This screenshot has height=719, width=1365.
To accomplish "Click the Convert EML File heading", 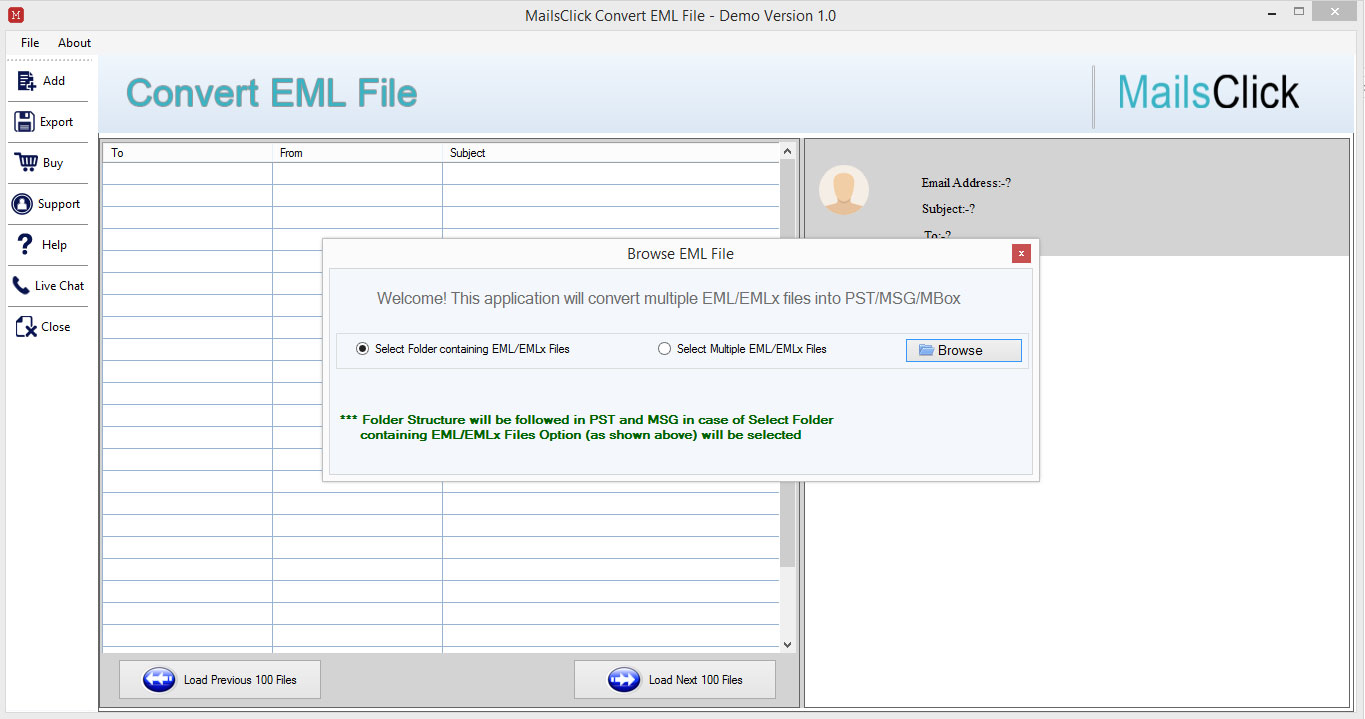I will tap(271, 93).
